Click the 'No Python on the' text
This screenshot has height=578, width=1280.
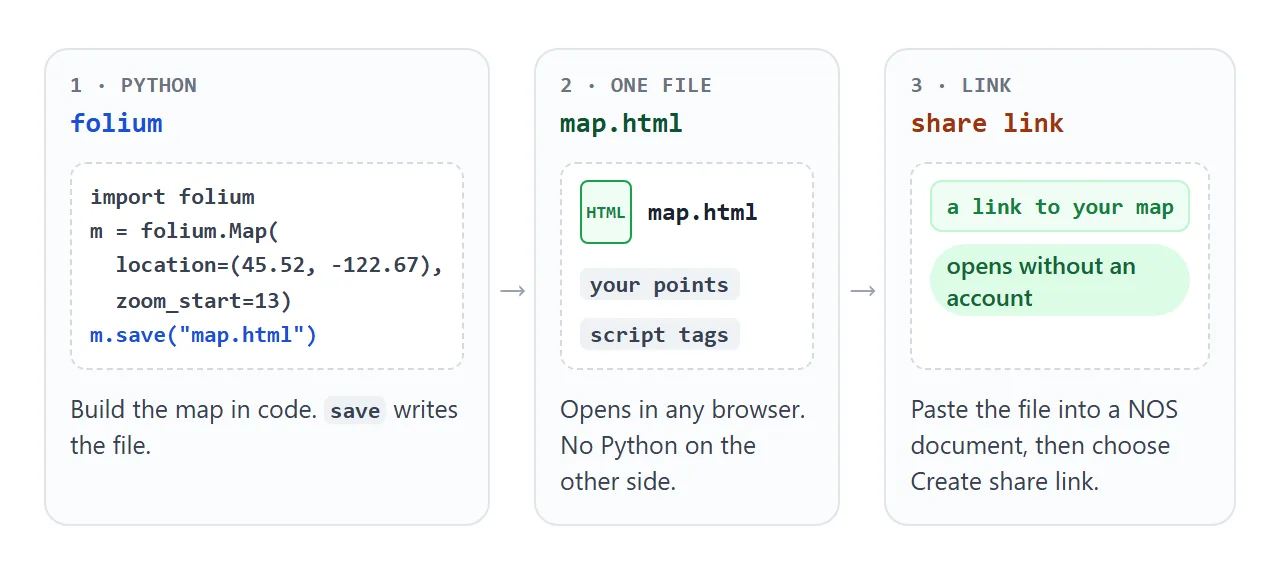[658, 445]
